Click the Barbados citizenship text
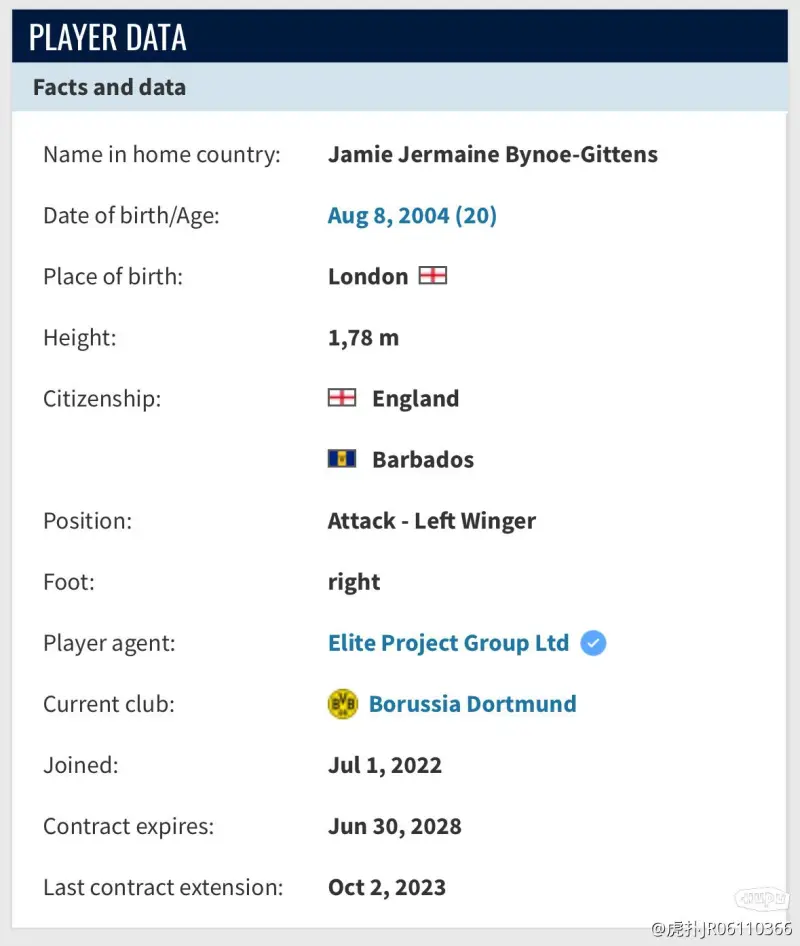Image resolution: width=800 pixels, height=946 pixels. (x=423, y=460)
